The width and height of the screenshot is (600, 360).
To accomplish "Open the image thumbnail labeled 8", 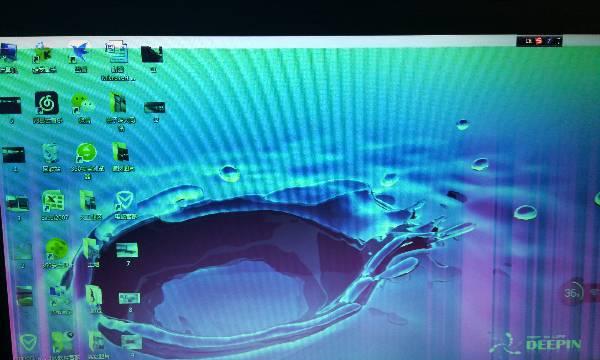I will tap(129, 298).
